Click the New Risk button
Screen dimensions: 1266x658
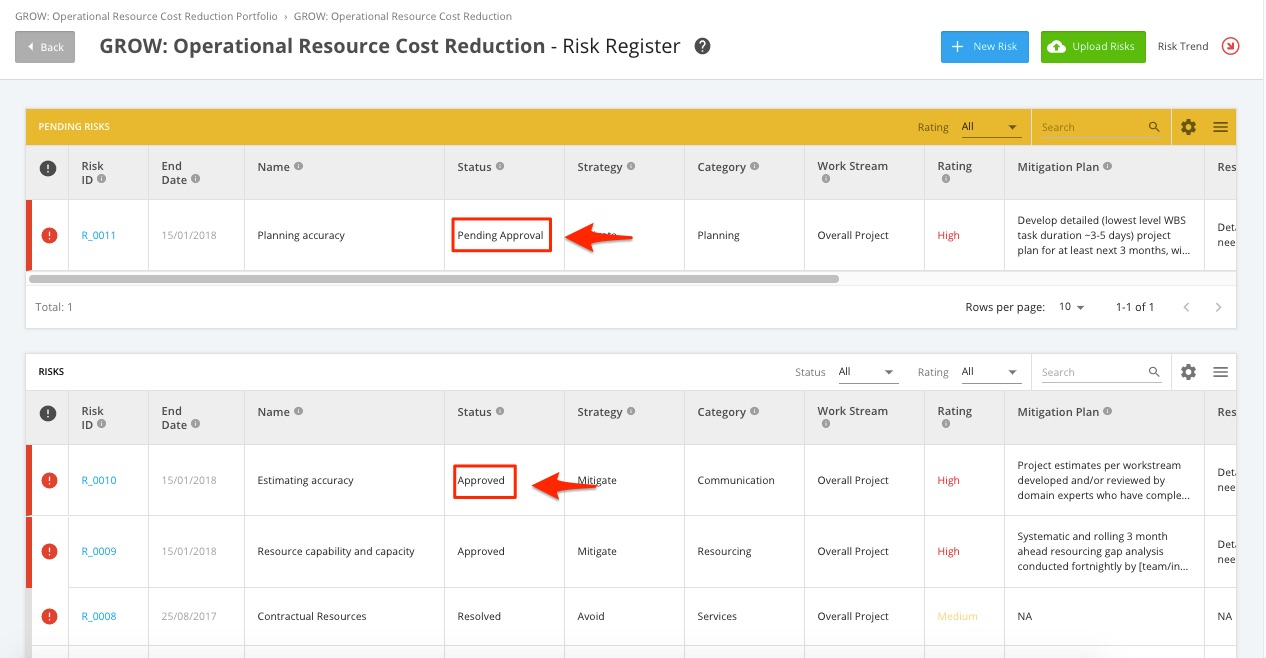point(985,47)
